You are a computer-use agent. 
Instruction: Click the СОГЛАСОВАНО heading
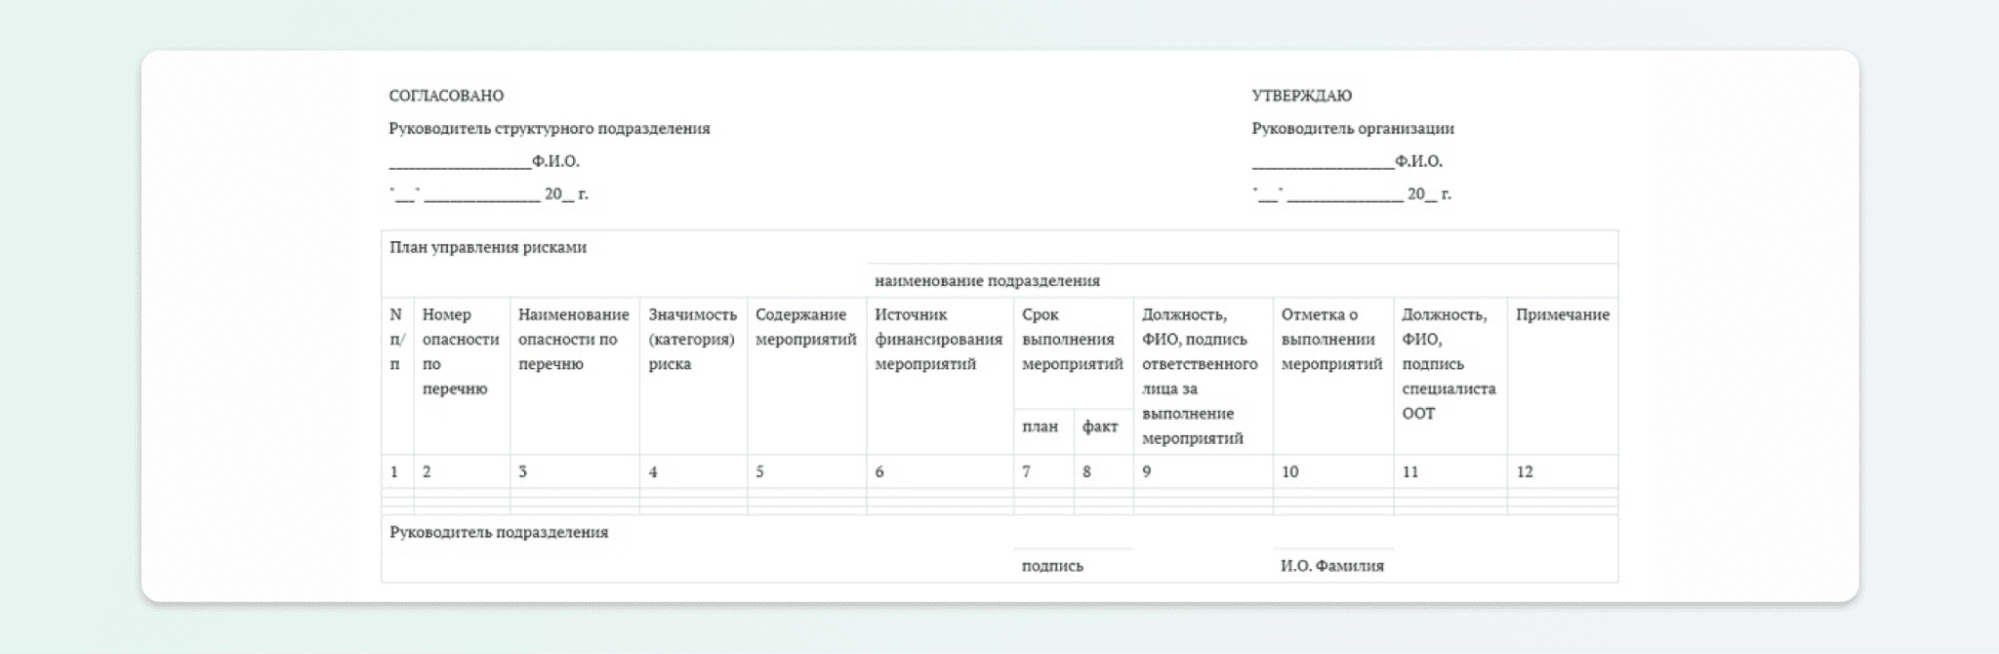point(446,96)
